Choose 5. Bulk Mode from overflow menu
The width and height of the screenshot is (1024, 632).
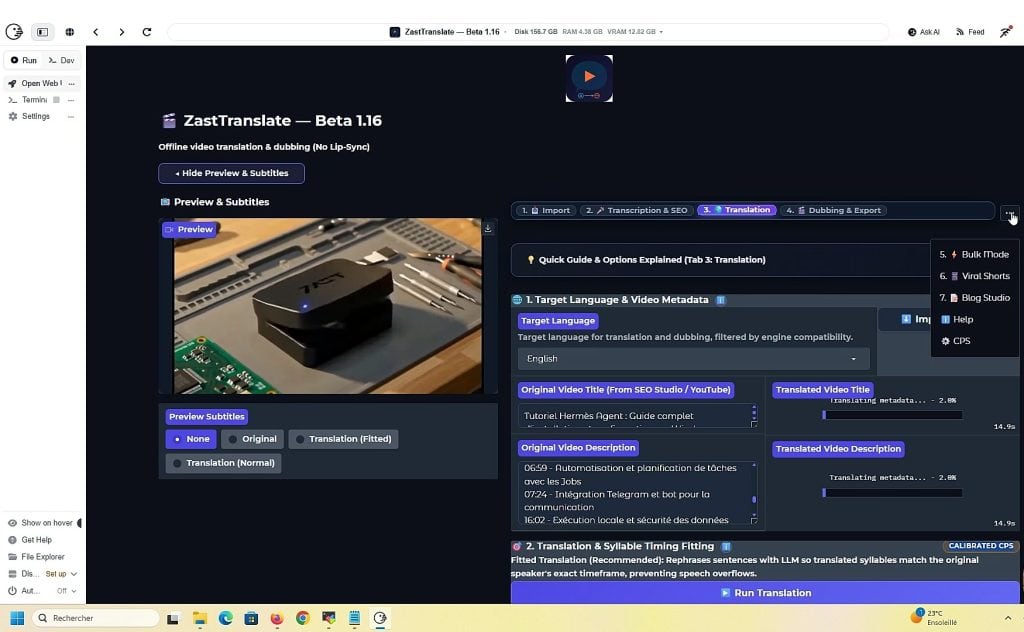(x=974, y=255)
